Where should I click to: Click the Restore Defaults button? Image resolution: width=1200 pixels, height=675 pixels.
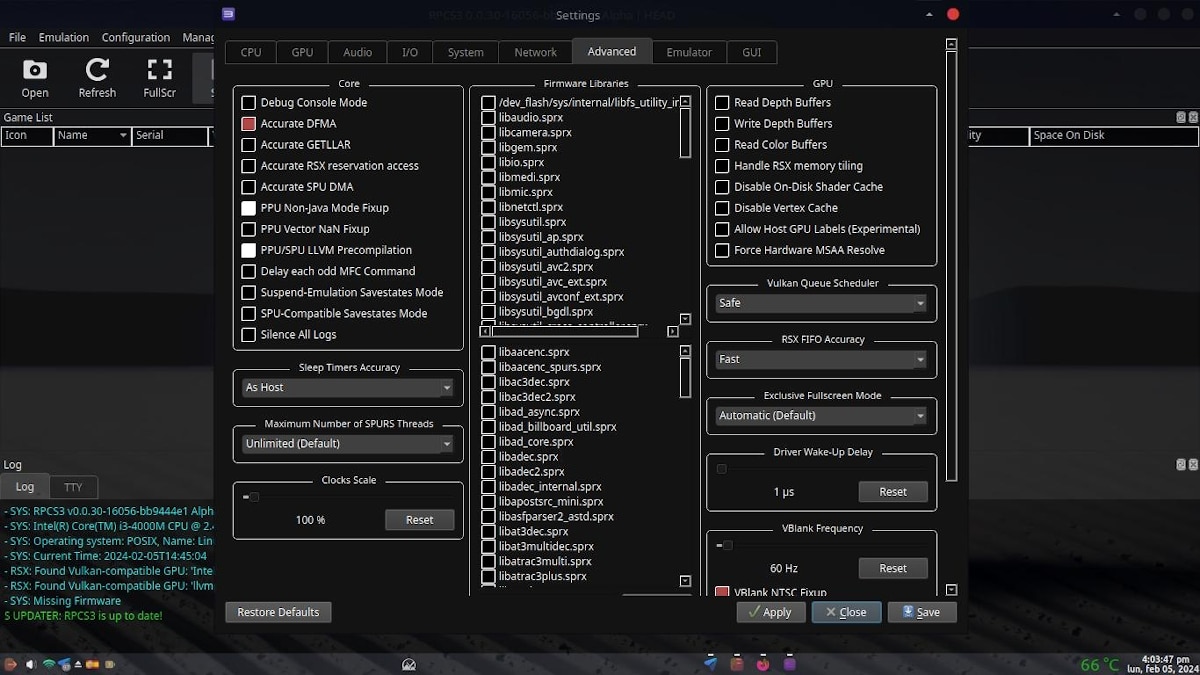(278, 612)
